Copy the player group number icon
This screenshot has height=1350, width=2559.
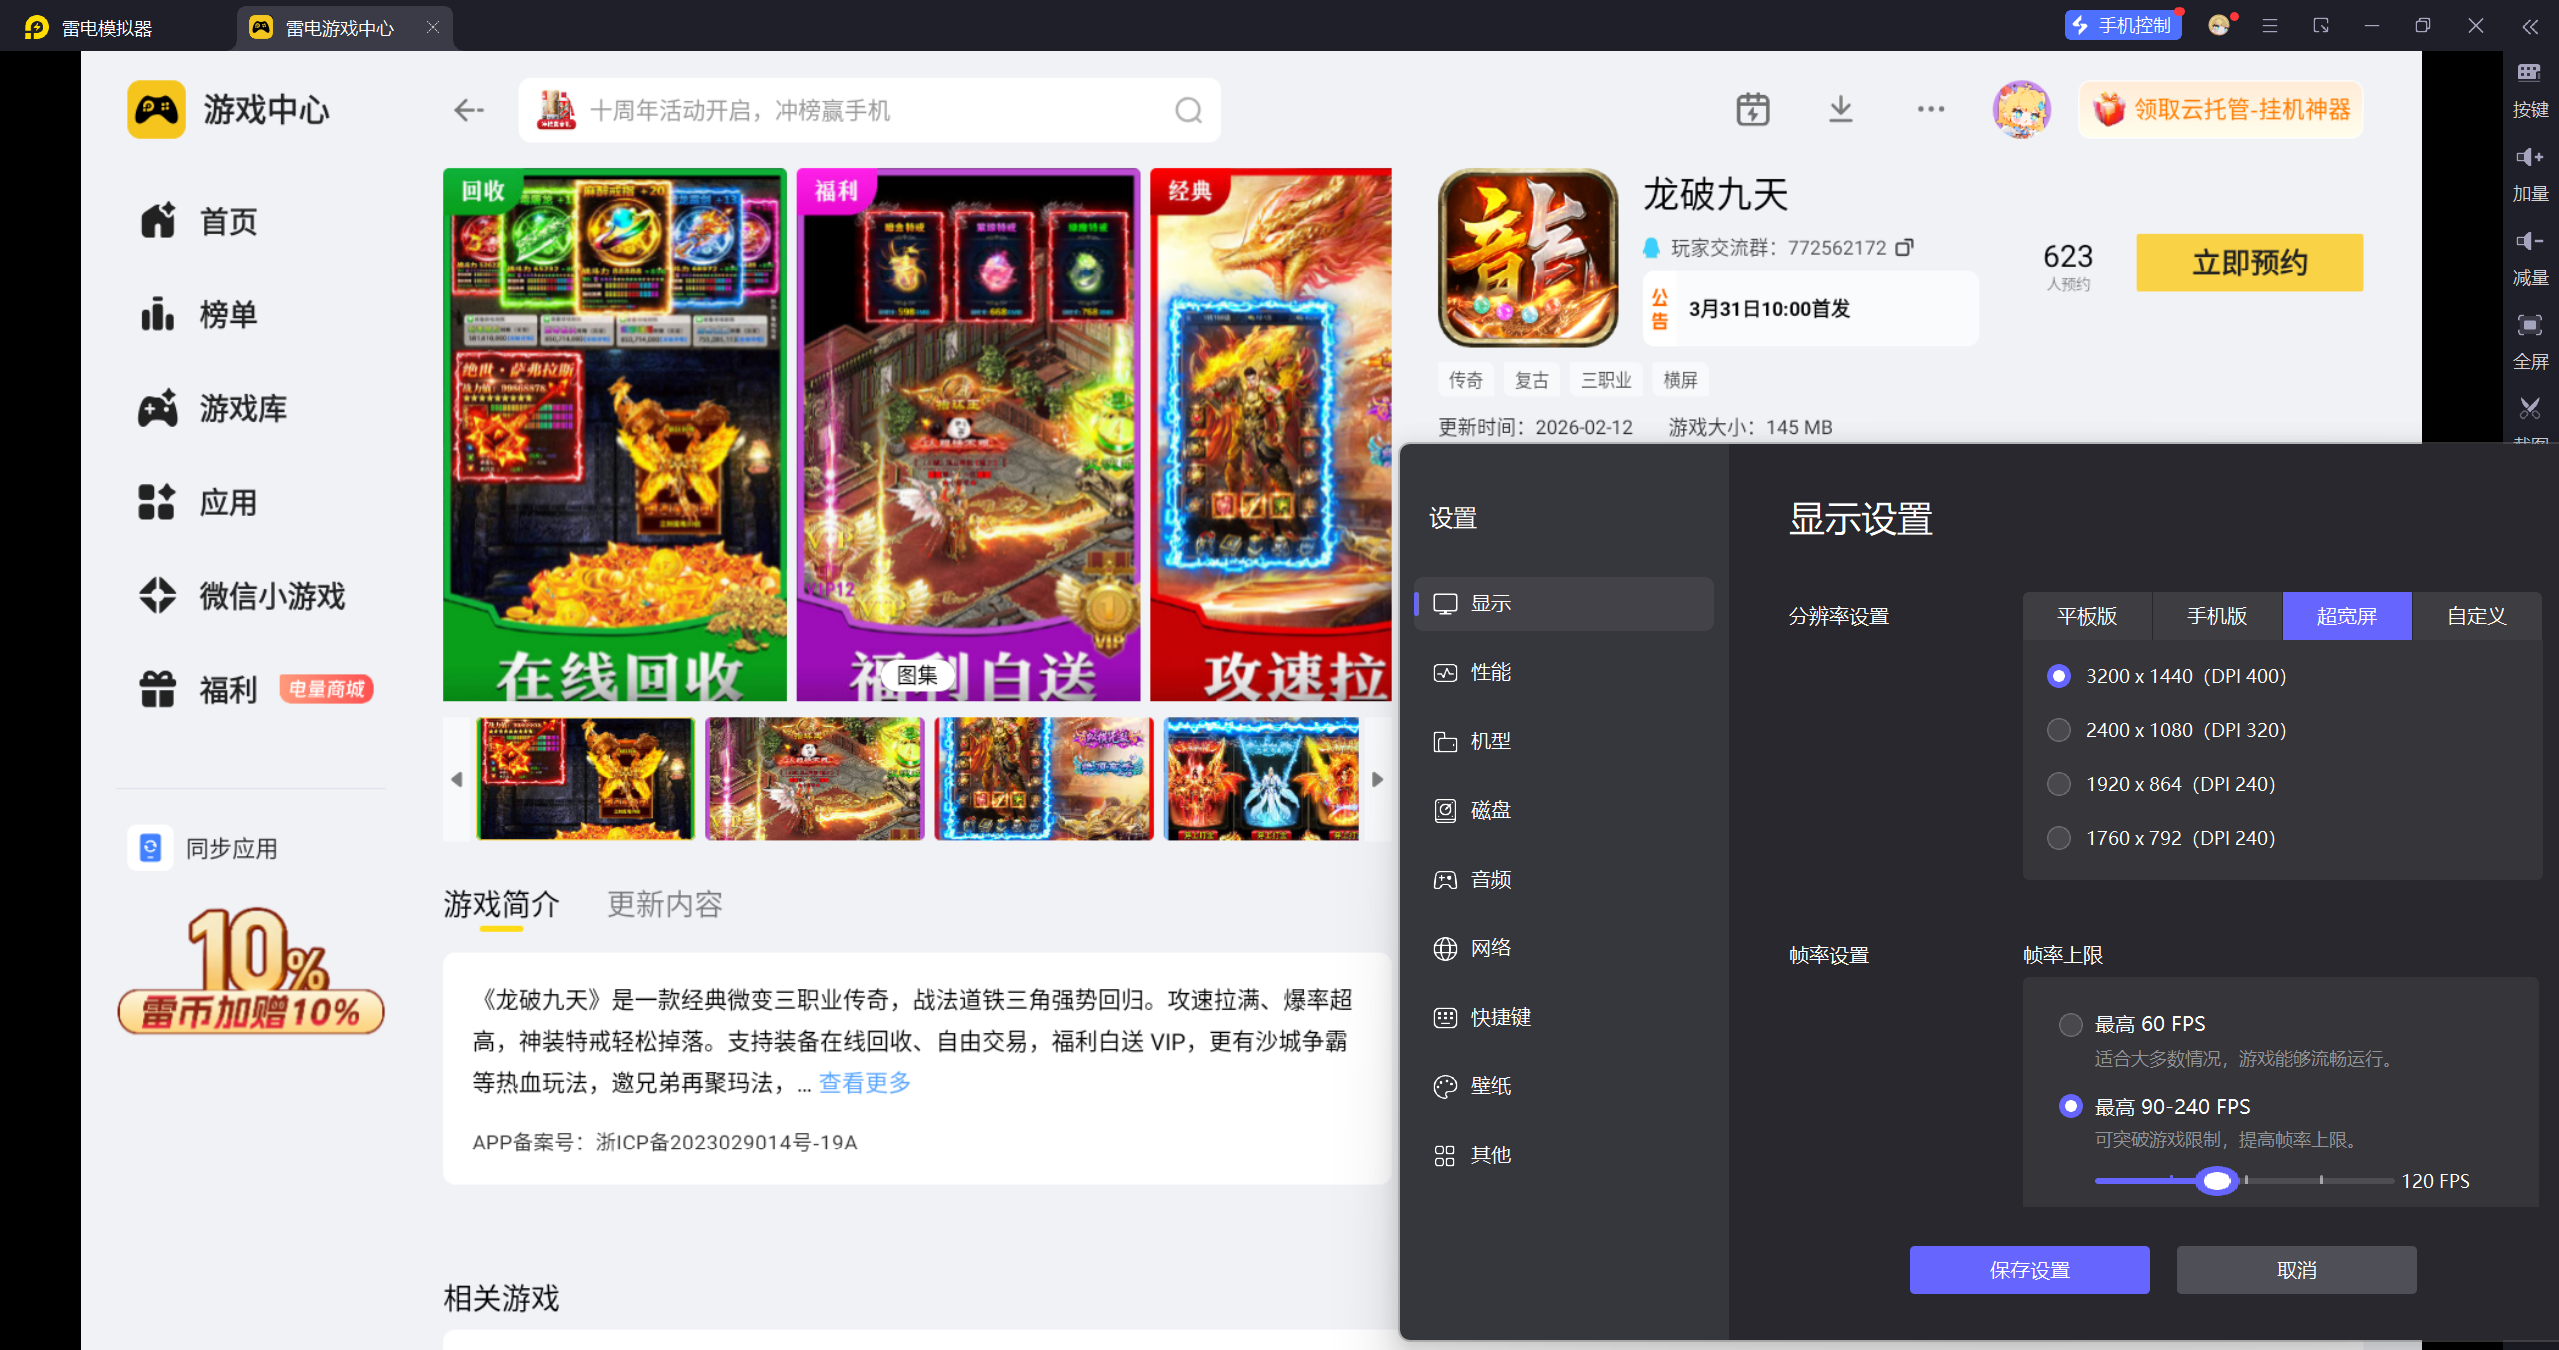click(1905, 247)
